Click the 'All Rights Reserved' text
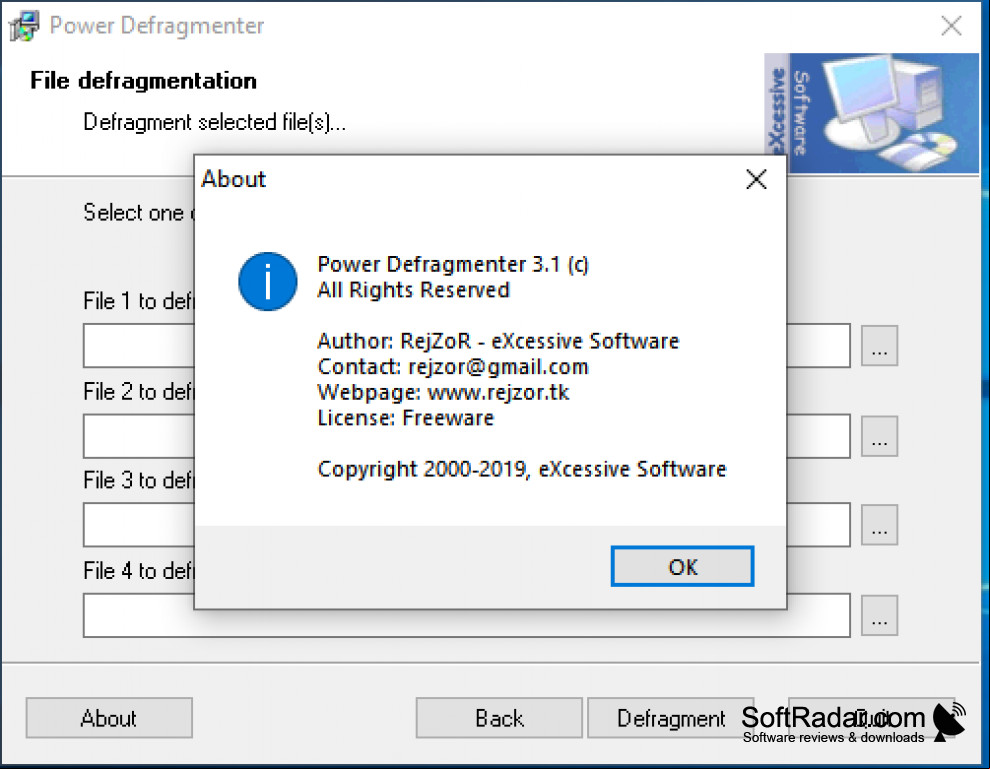This screenshot has width=990, height=769. 413,290
